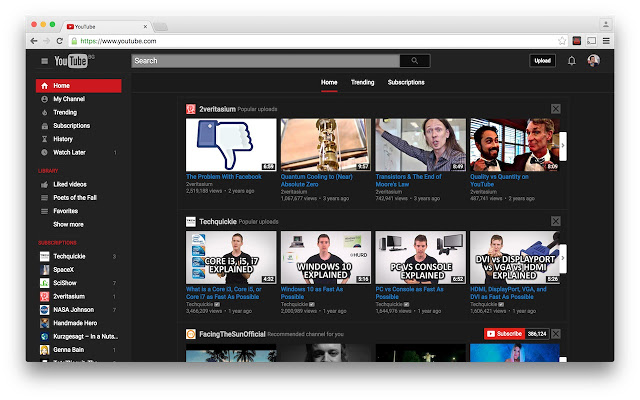Click the Upload button
Viewport: 640px width, 400px height.
(x=542, y=61)
